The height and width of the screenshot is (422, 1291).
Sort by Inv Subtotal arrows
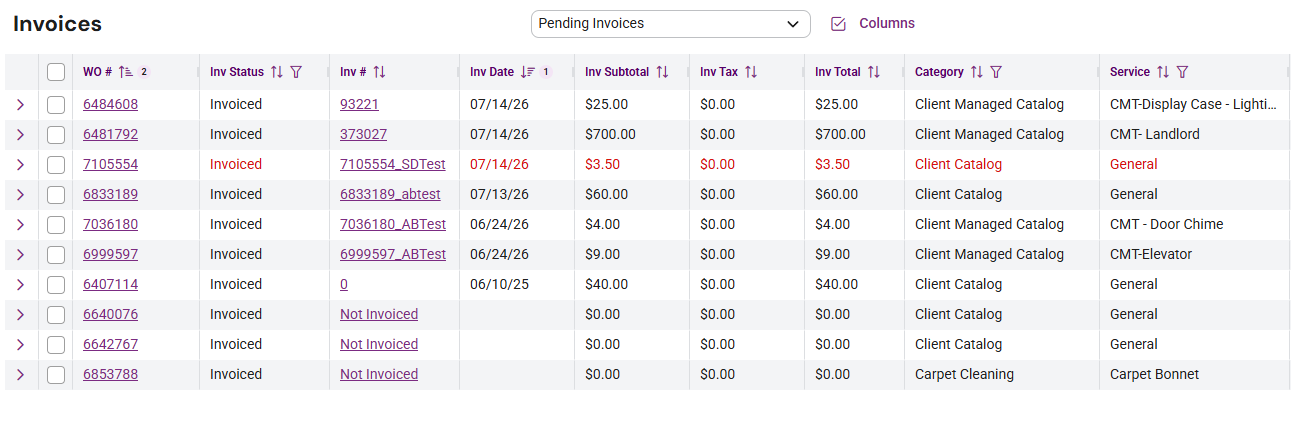662,72
